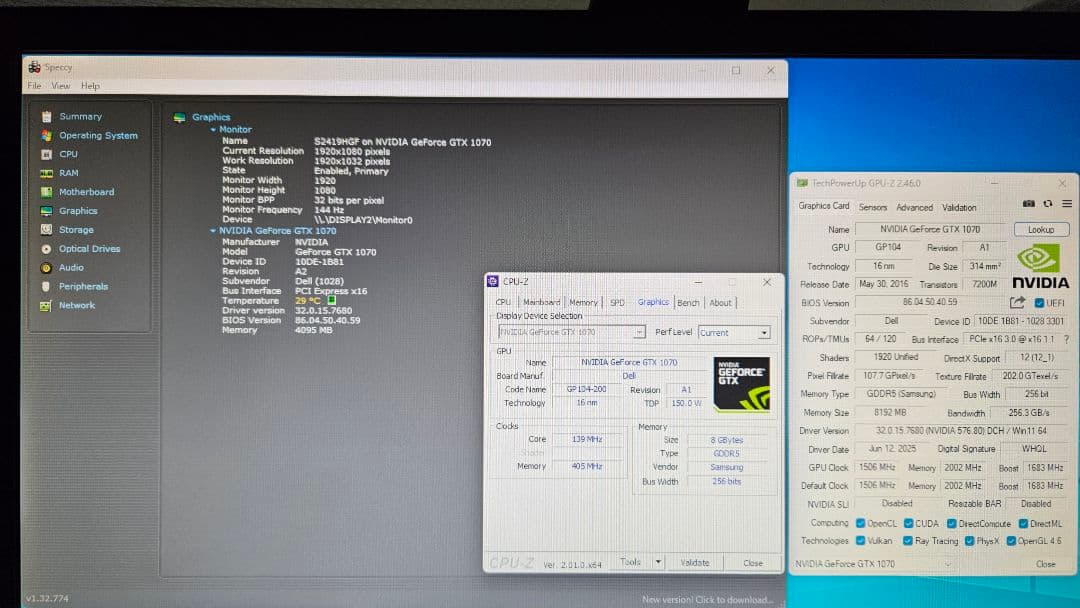Click the NVIDIA logo in GPU-Z
Viewport: 1080px width, 608px height.
1040,257
